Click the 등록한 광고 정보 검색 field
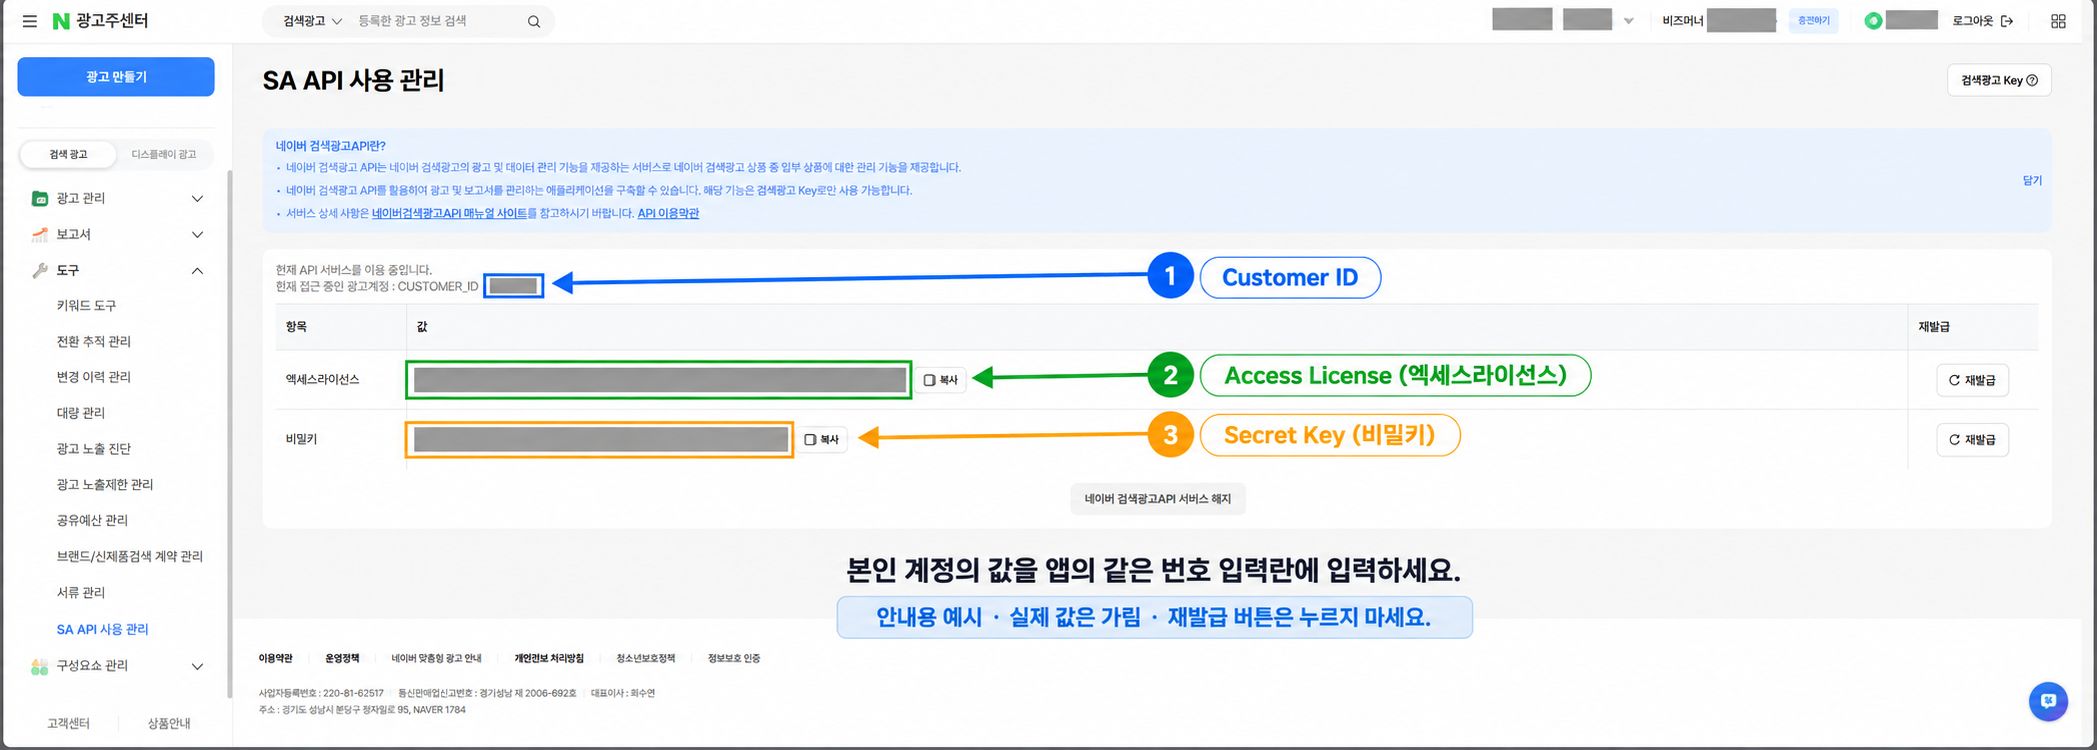The width and height of the screenshot is (2097, 750). click(x=435, y=21)
